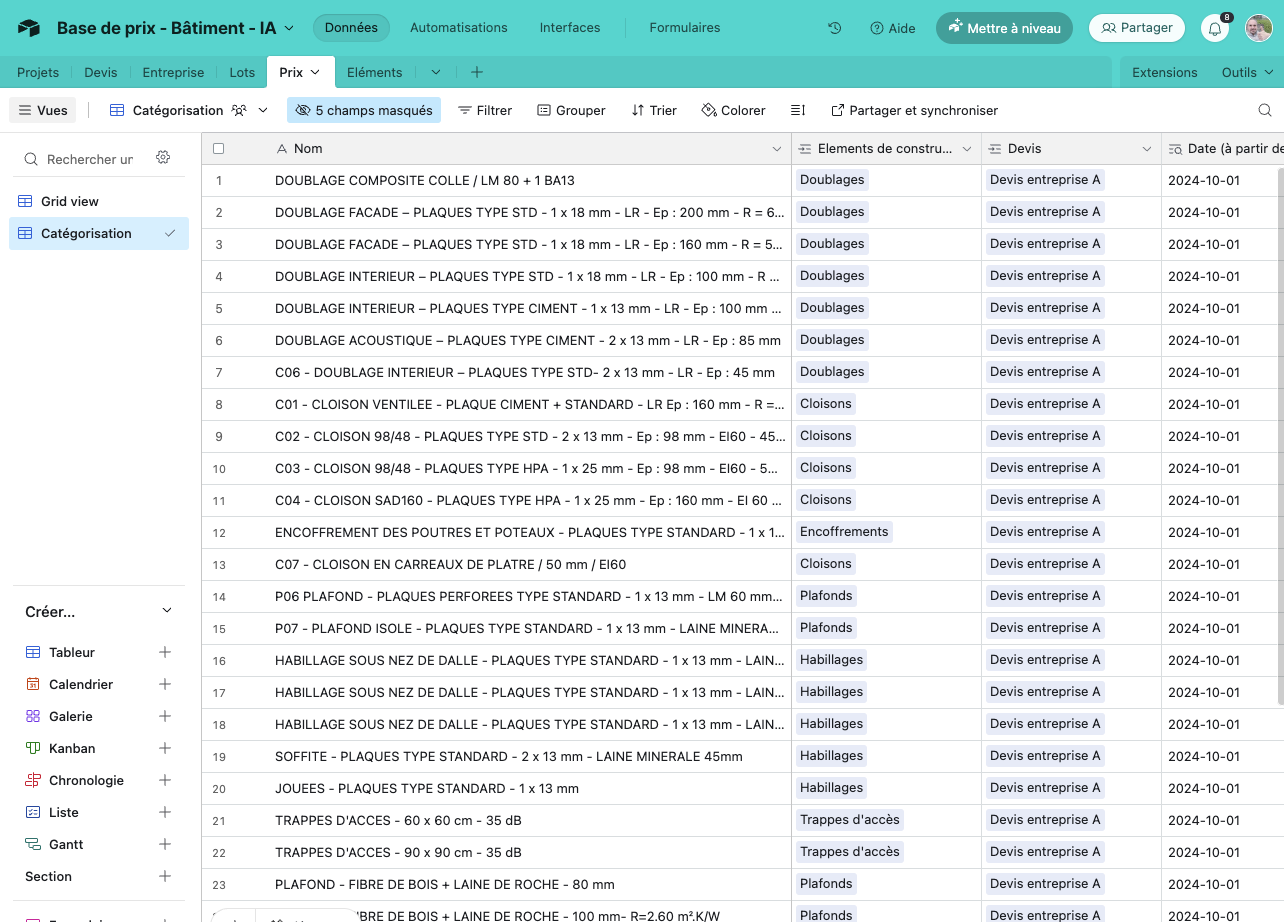Image resolution: width=1284 pixels, height=922 pixels.
Task: Add a Kanban view with plus
Action: 165,748
